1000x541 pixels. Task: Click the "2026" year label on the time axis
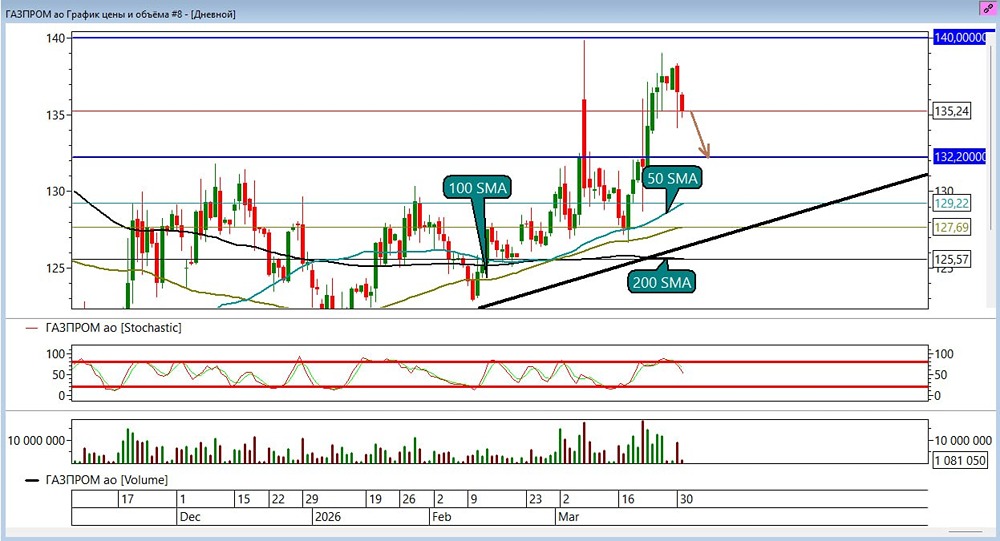(x=327, y=517)
